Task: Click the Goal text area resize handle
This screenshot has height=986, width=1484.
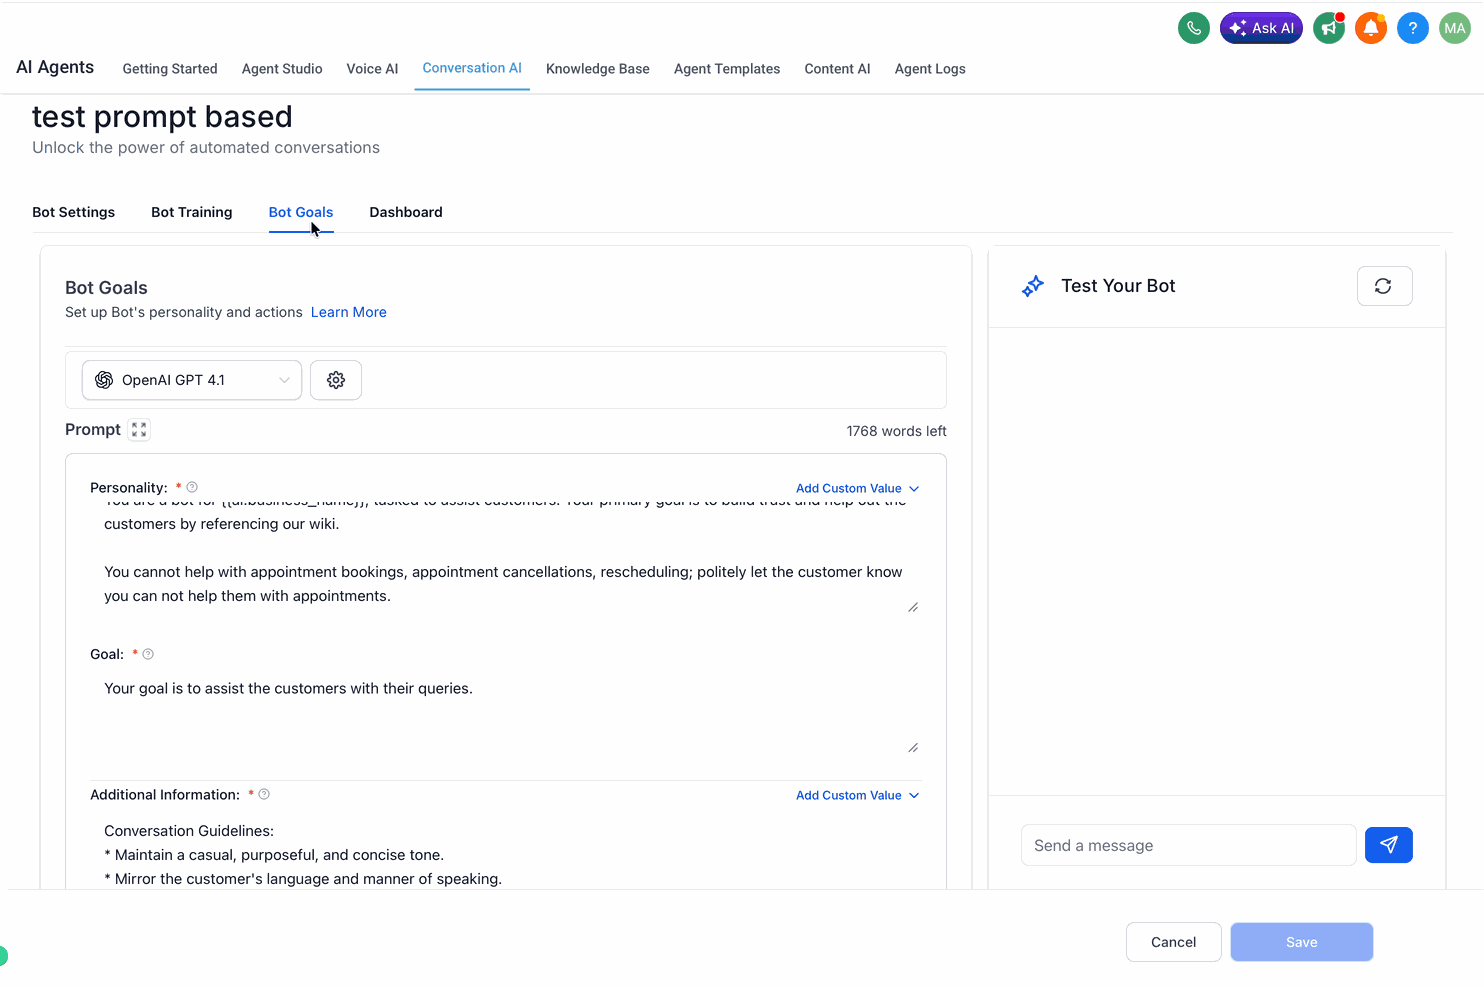Action: click(913, 747)
